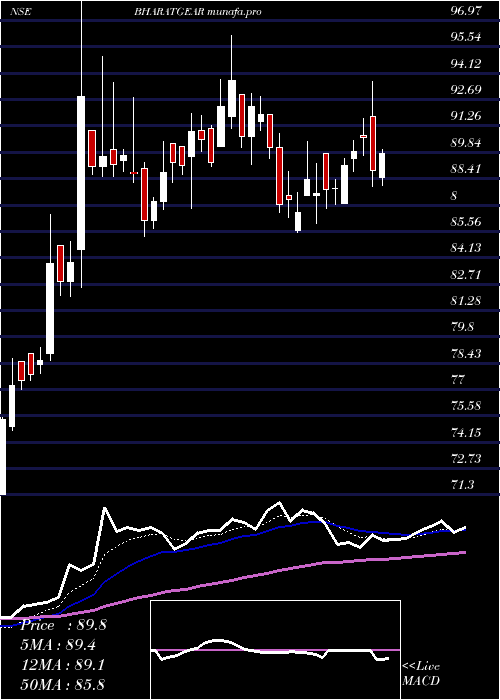Choose the 71.3 price label
Viewport: 500px width, 700px height.
point(462,485)
